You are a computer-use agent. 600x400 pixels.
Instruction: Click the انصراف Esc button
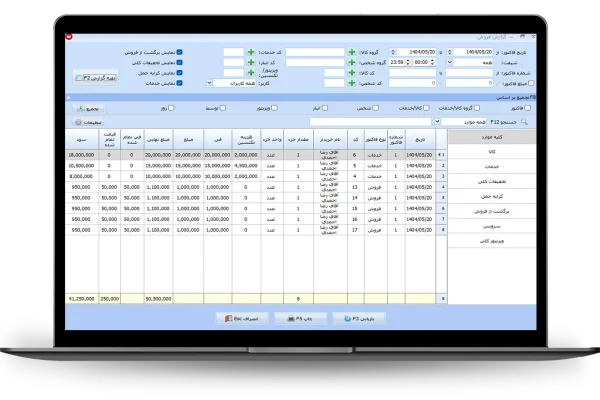point(242,318)
